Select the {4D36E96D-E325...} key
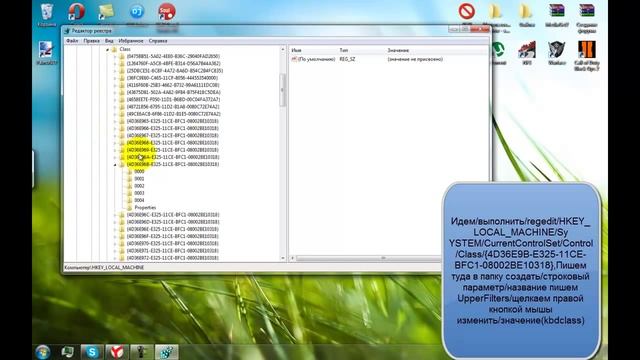The height and width of the screenshot is (360, 640). (173, 222)
